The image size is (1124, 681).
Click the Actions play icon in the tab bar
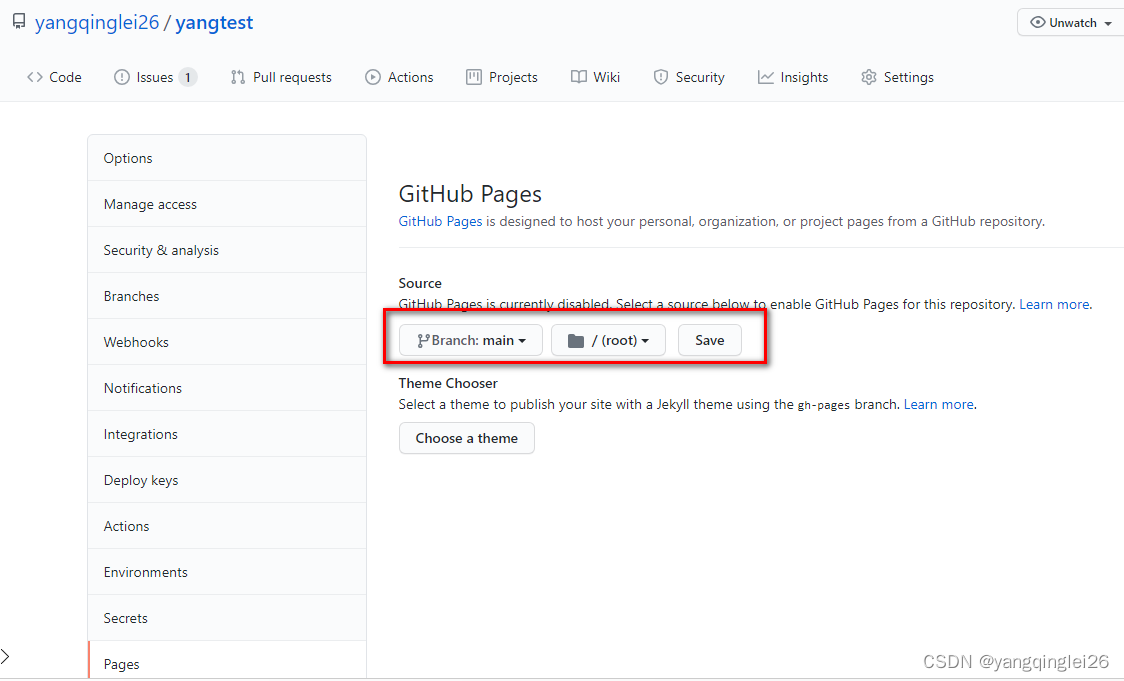point(373,77)
